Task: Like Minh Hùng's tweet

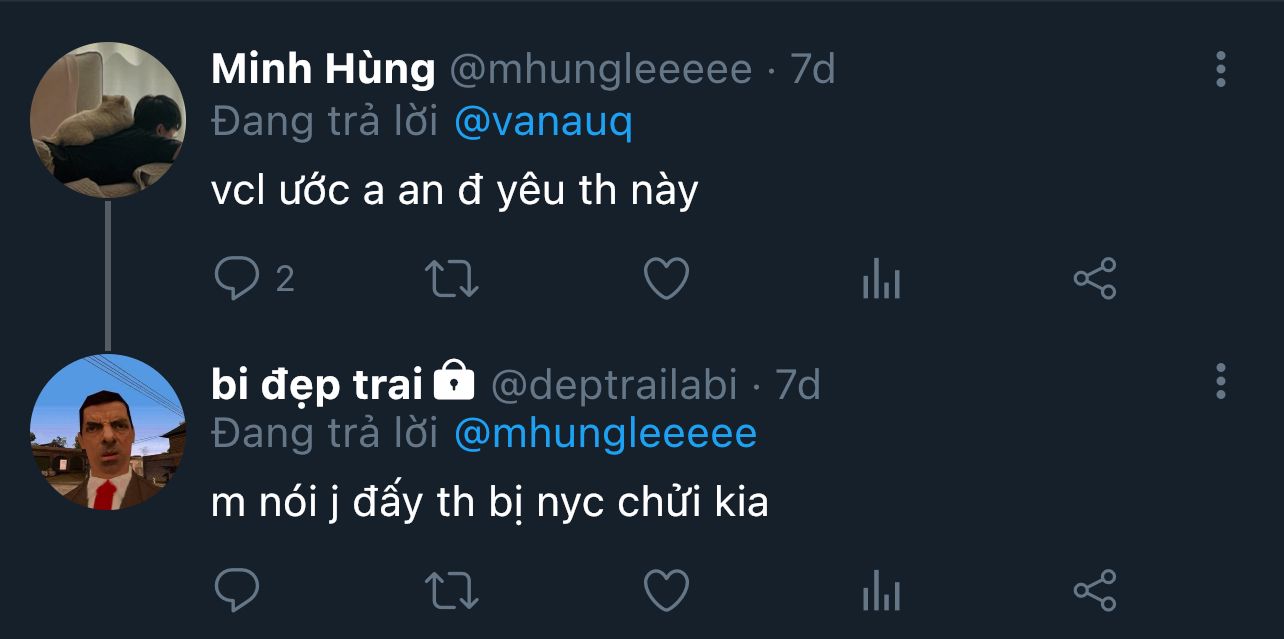Action: point(666,279)
